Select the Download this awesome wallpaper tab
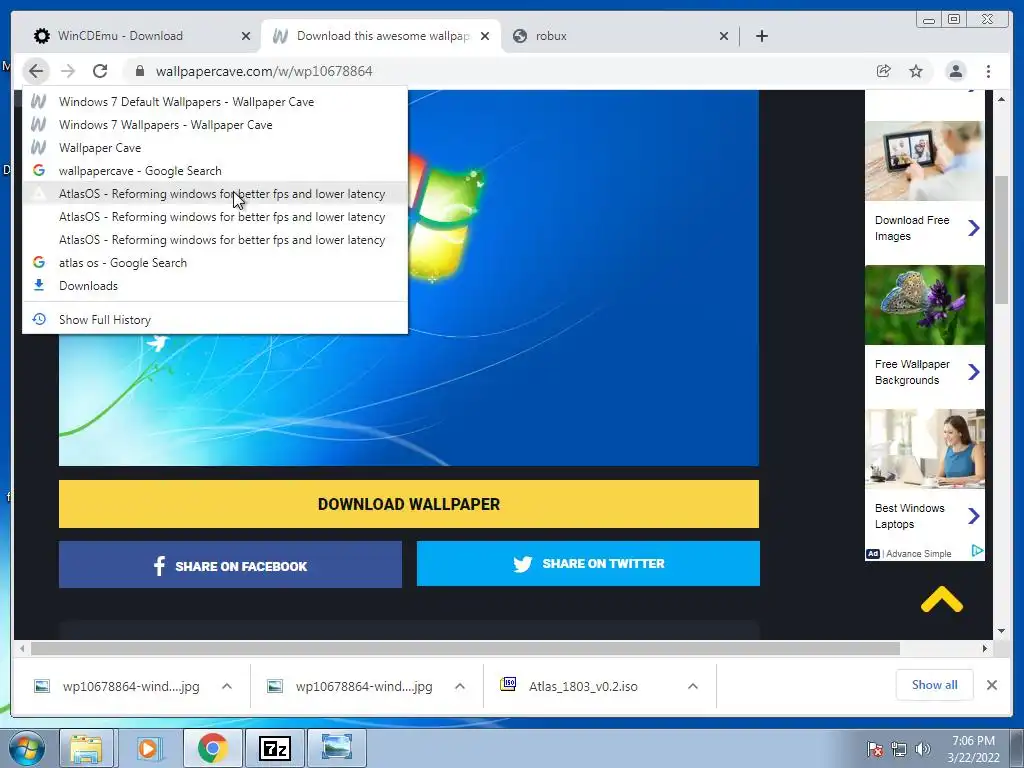1024x768 pixels. point(383,36)
